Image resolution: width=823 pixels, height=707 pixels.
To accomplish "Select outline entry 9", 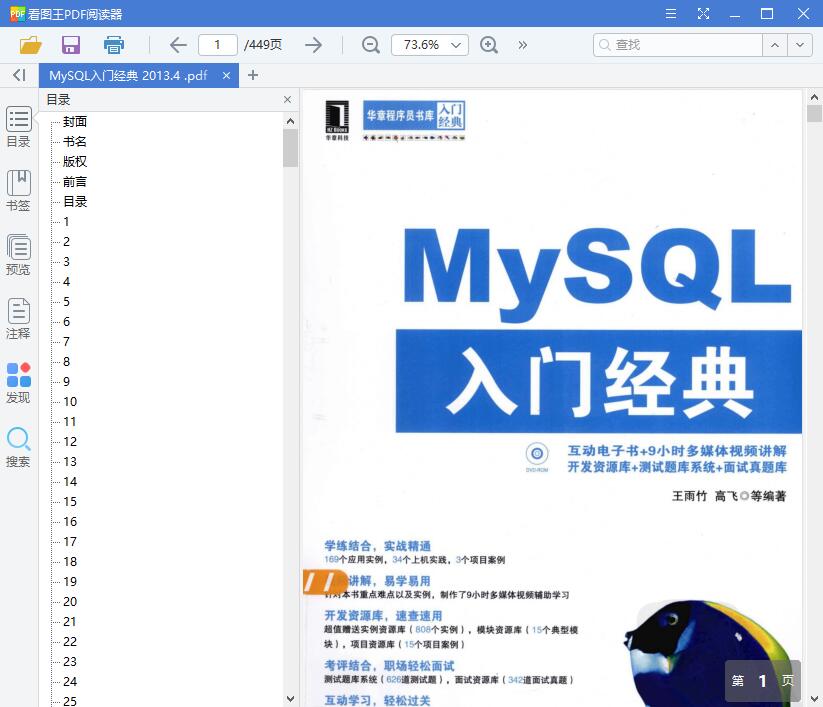I will (66, 382).
